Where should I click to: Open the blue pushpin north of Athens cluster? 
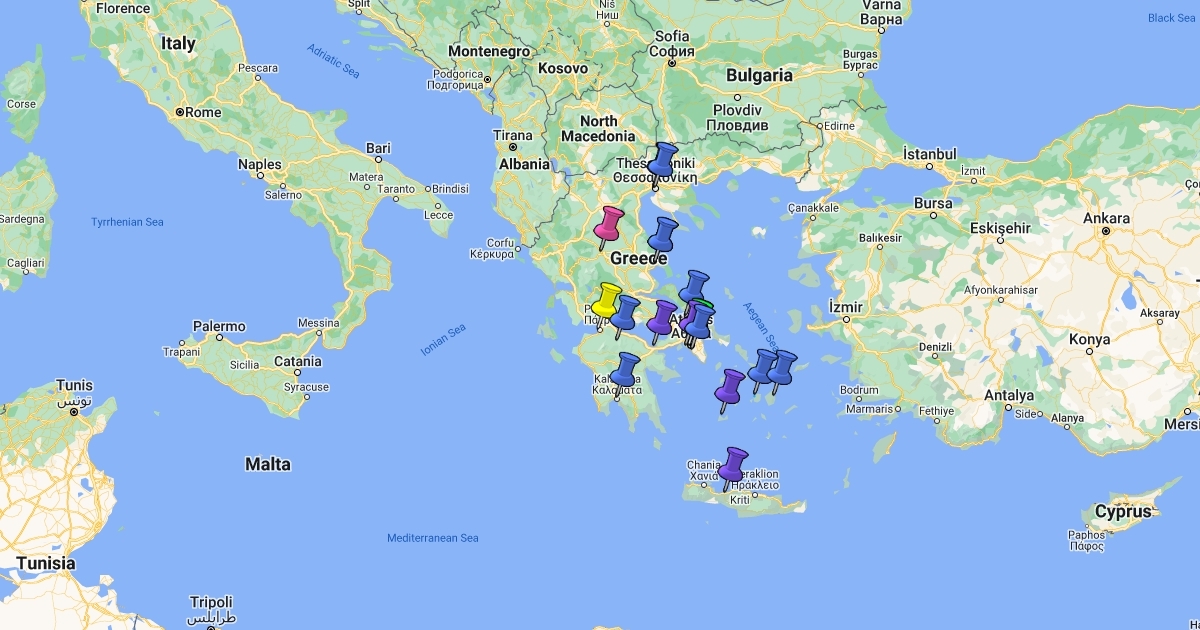pyautogui.click(x=695, y=286)
